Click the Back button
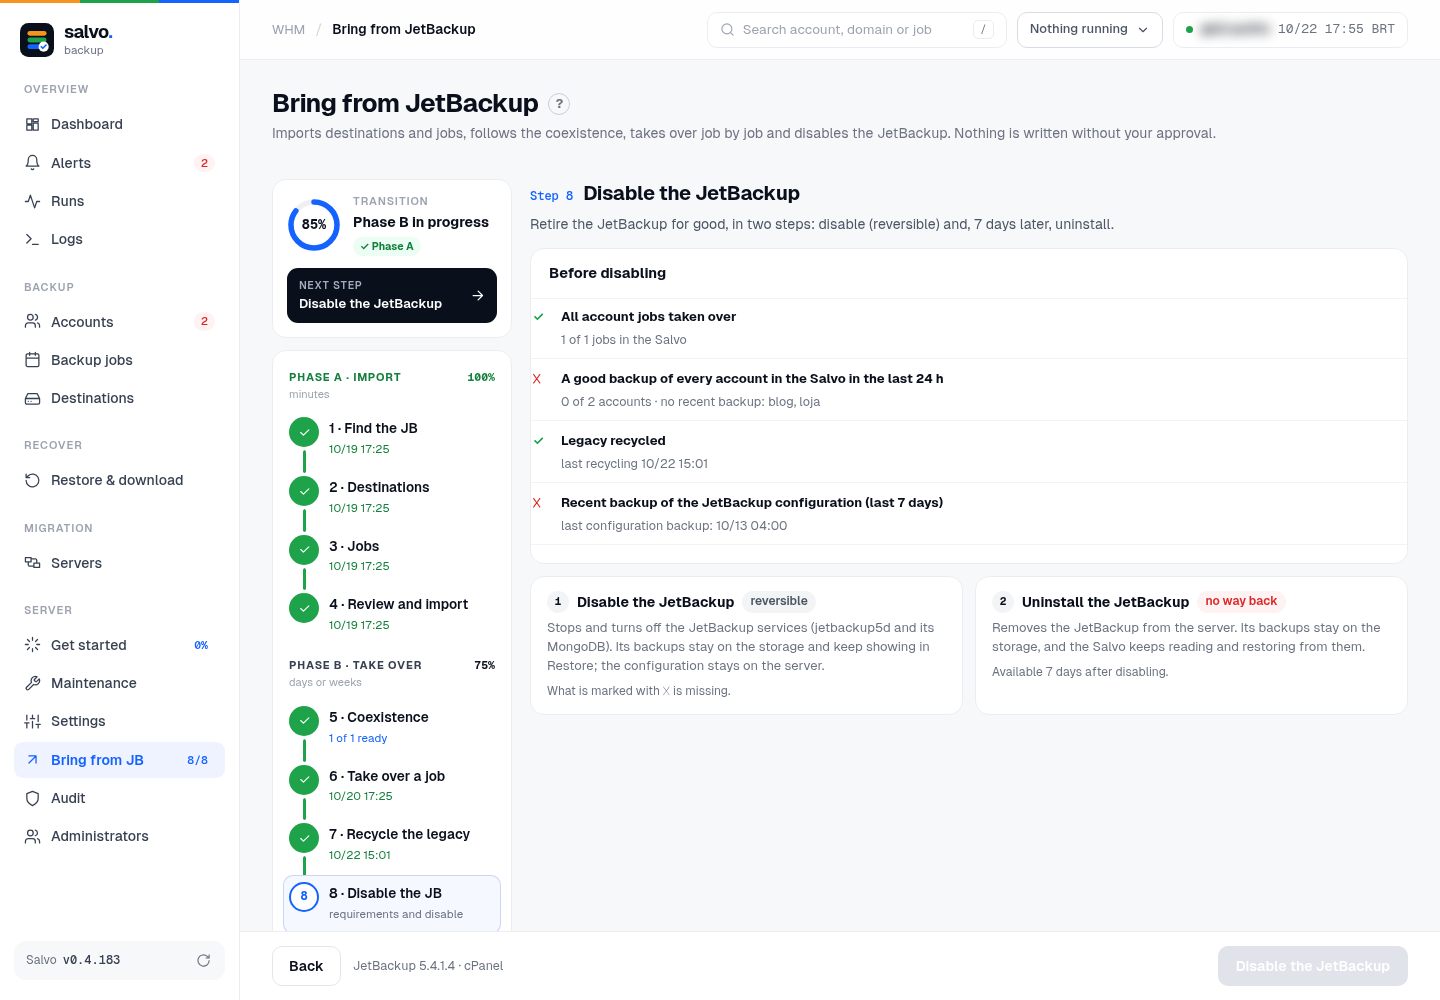This screenshot has width=1440, height=1000. (x=306, y=966)
